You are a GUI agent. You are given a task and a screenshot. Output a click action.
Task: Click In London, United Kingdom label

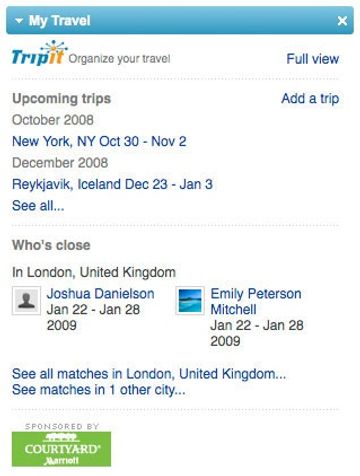tap(94, 272)
